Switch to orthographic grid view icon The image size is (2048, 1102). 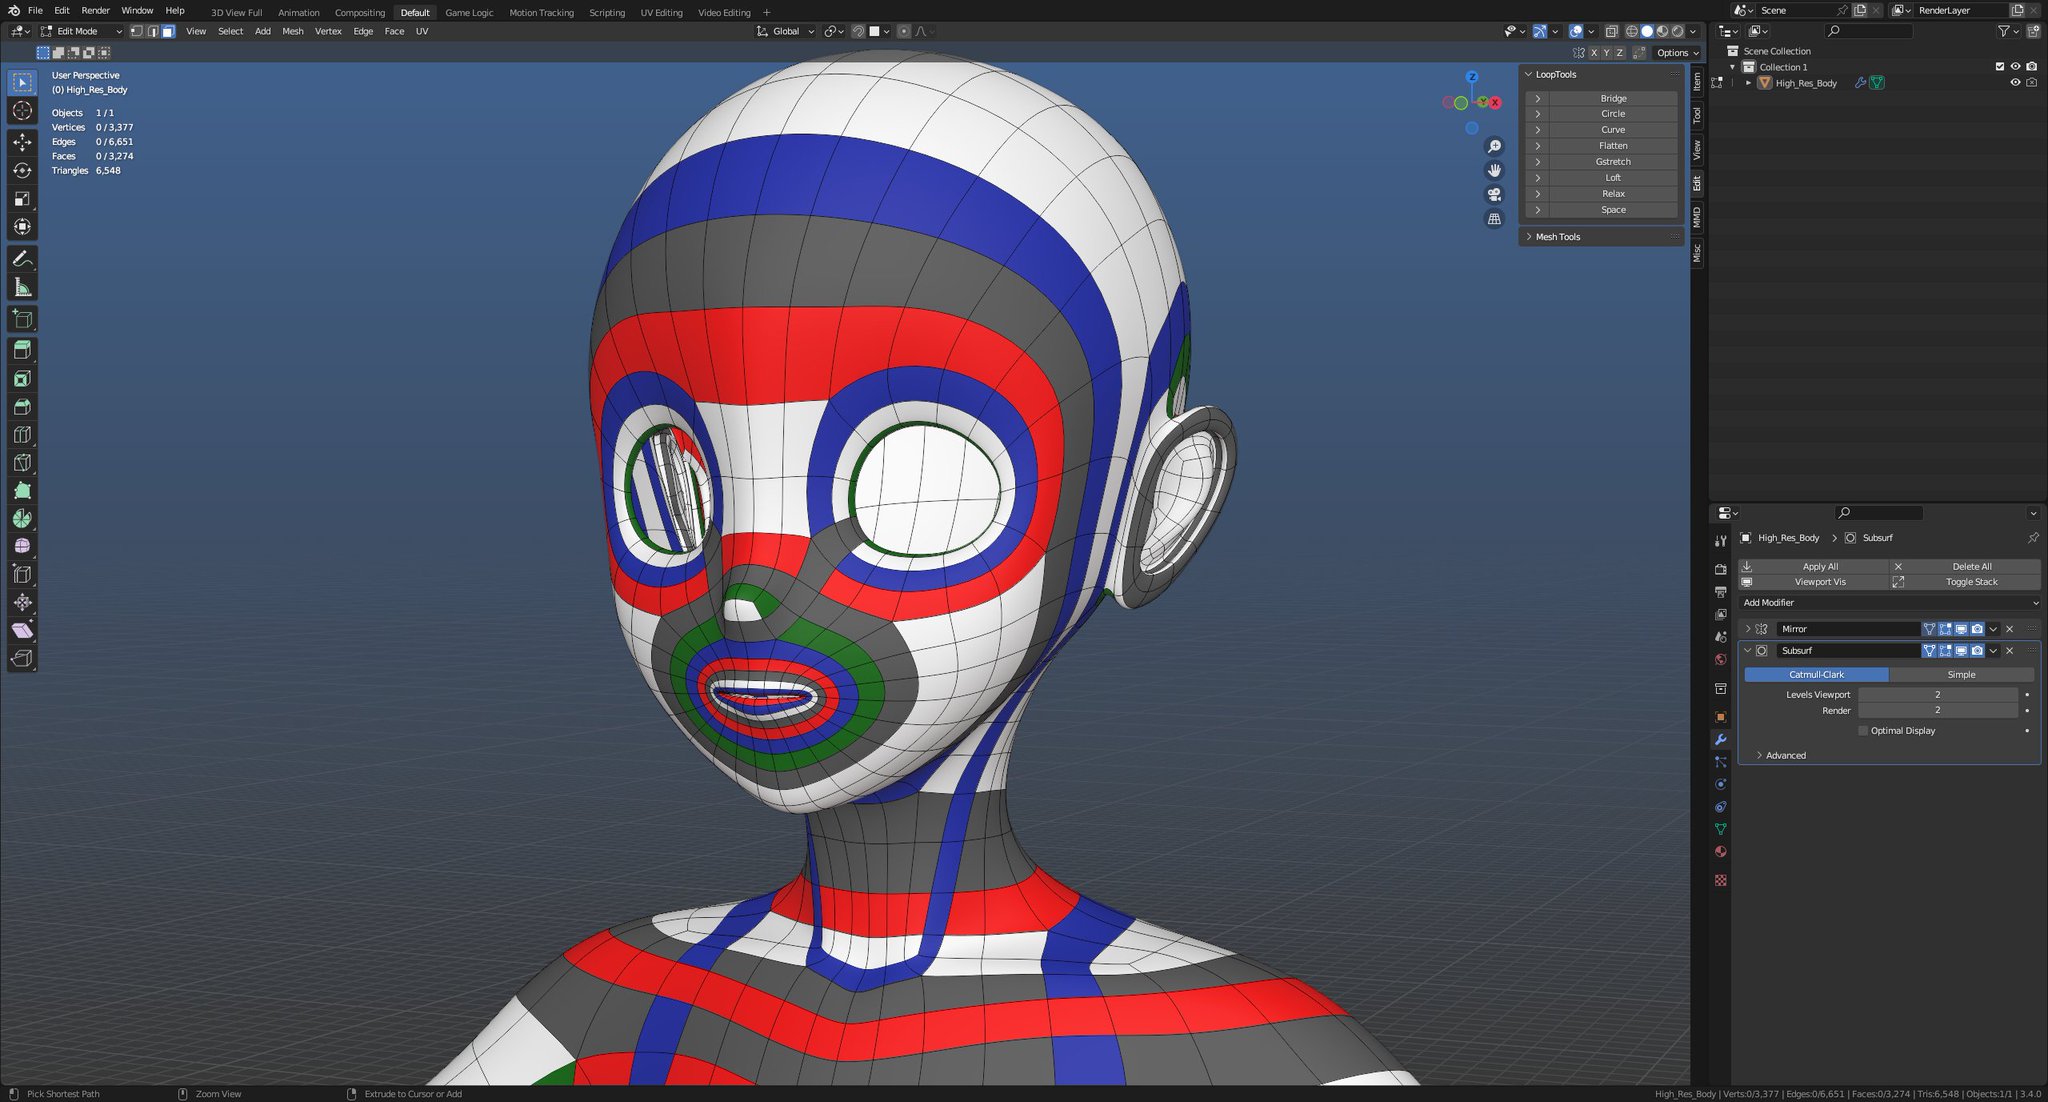pos(1494,219)
